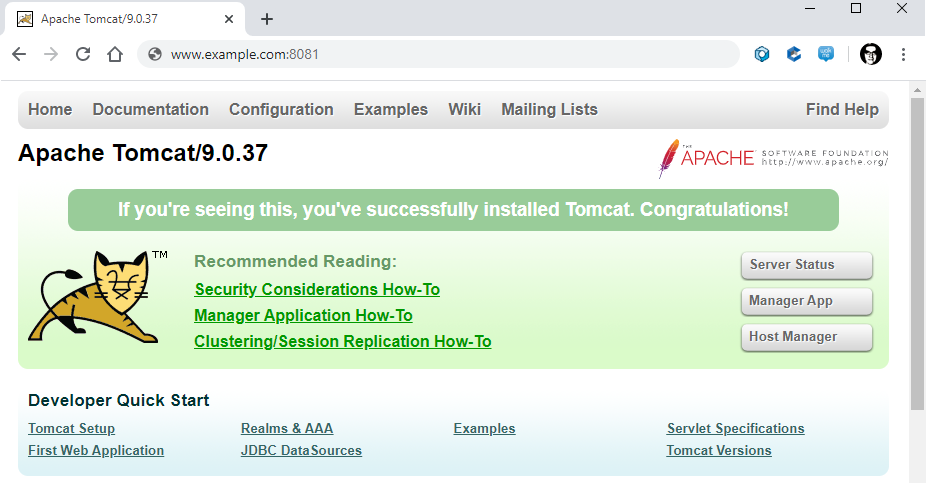Open the Home nav item
This screenshot has width=931, height=483.
click(50, 109)
